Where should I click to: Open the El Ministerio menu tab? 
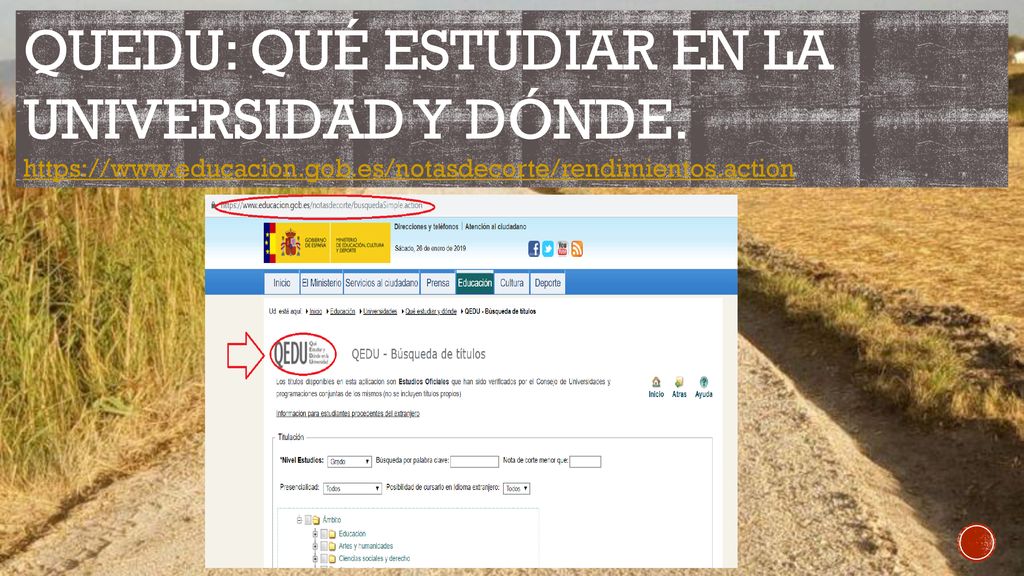[x=321, y=283]
